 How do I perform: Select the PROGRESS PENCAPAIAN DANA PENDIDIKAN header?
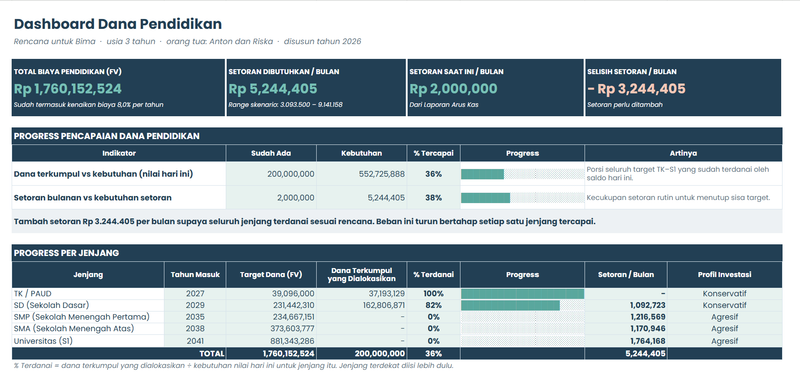point(107,136)
